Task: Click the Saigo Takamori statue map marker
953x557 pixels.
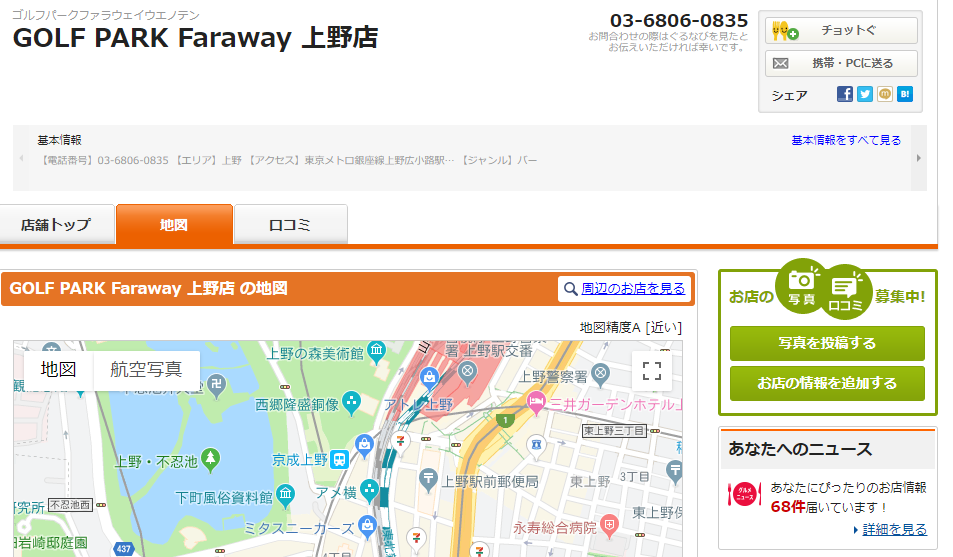Action: pos(351,404)
